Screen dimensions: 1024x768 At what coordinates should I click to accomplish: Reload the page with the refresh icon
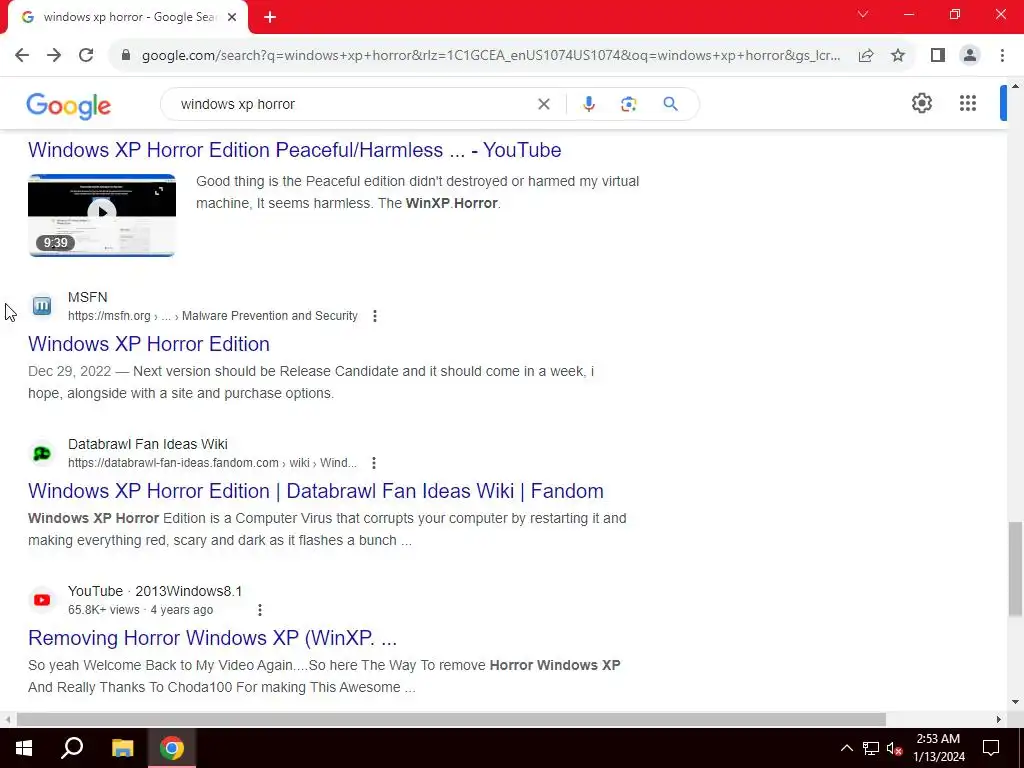[86, 56]
